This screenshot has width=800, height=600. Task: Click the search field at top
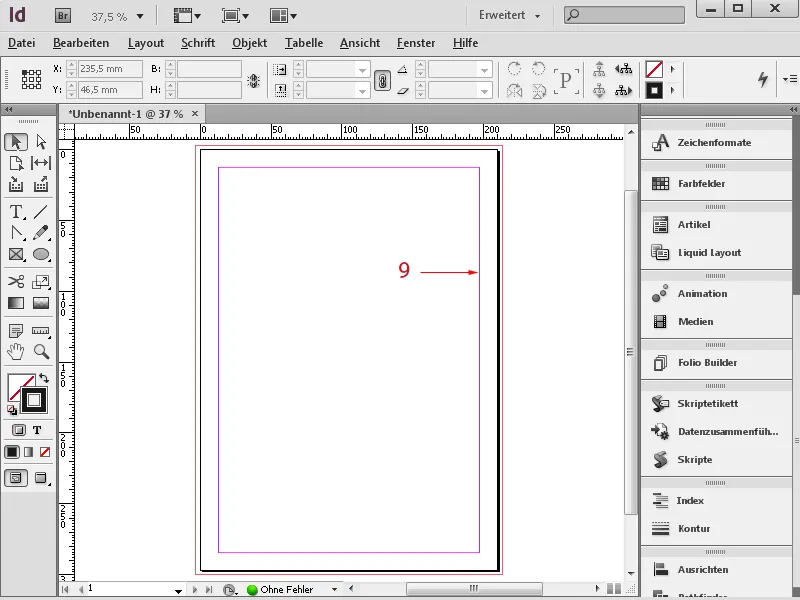coord(624,15)
